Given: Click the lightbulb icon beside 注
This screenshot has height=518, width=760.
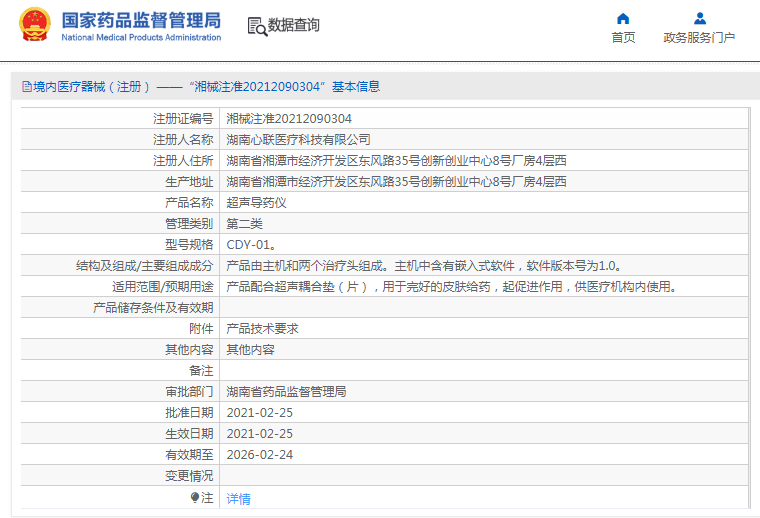Looking at the screenshot, I should 195,498.
